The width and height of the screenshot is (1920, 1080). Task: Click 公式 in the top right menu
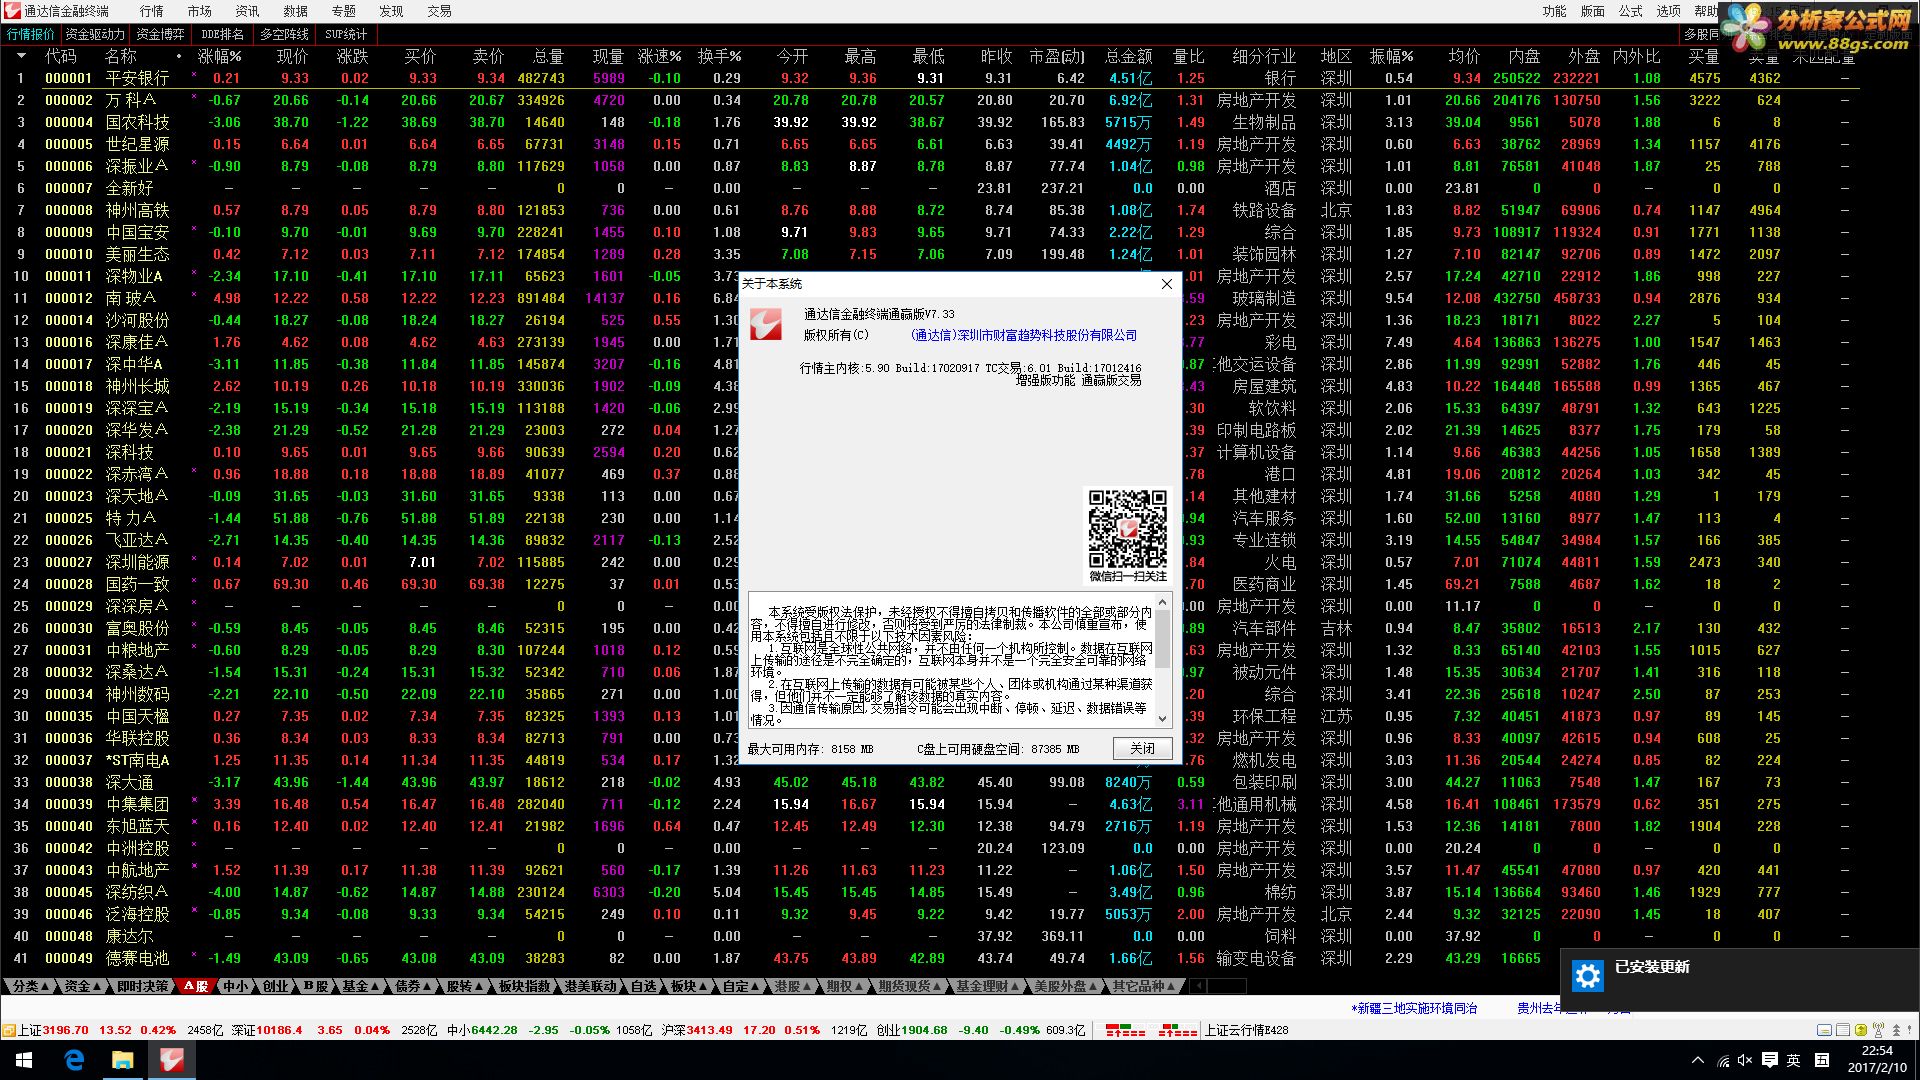click(1631, 11)
